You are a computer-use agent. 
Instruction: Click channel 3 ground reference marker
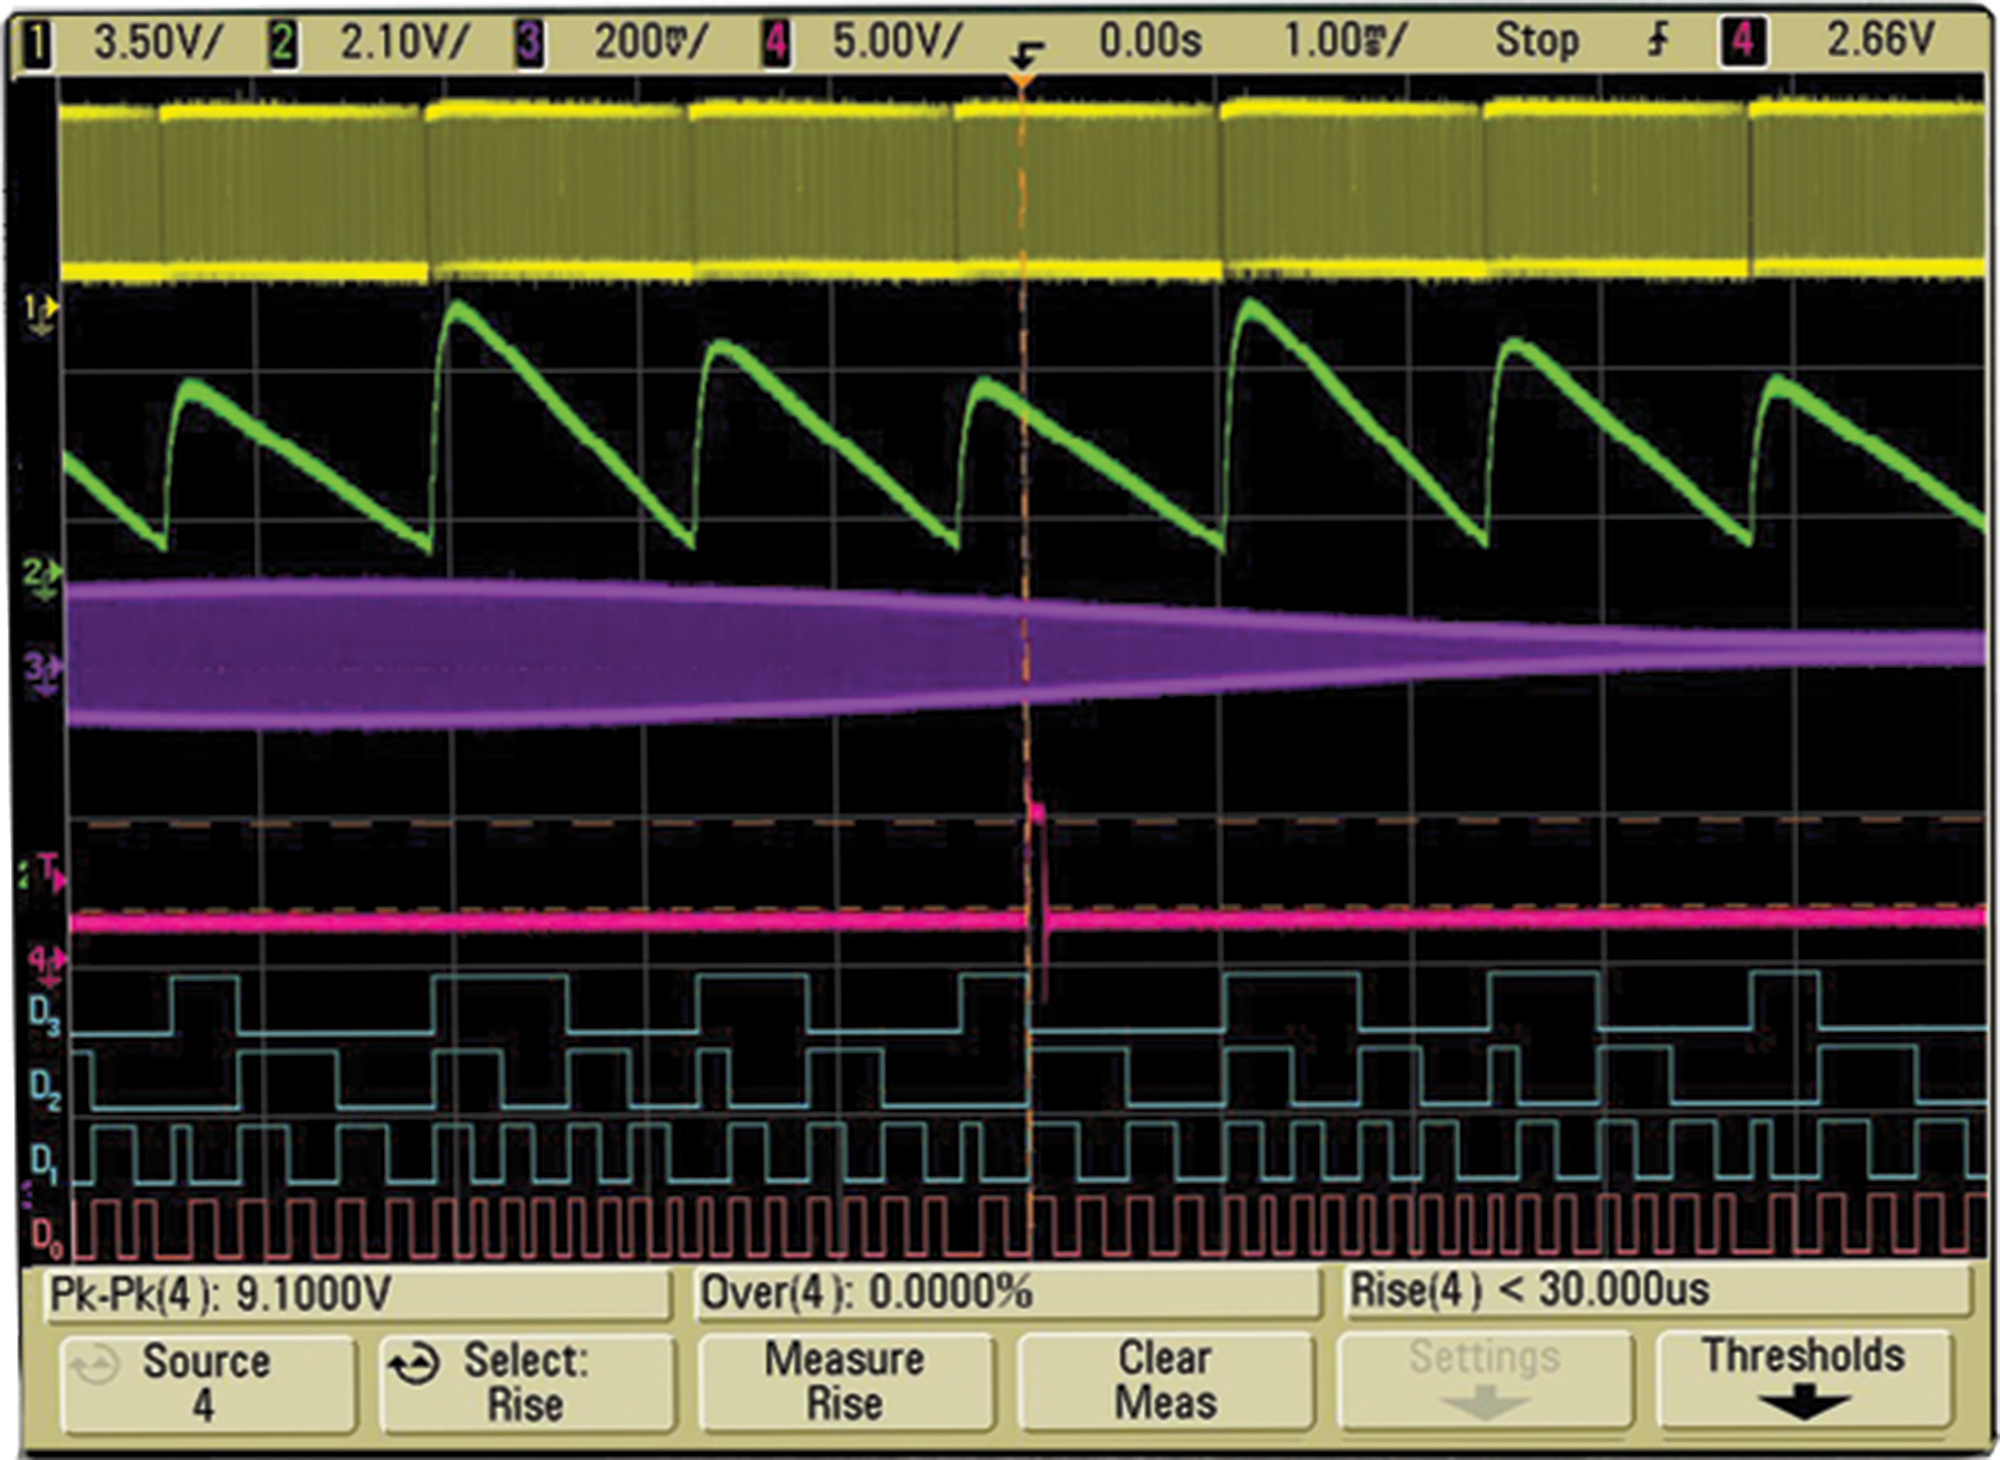pyautogui.click(x=40, y=668)
